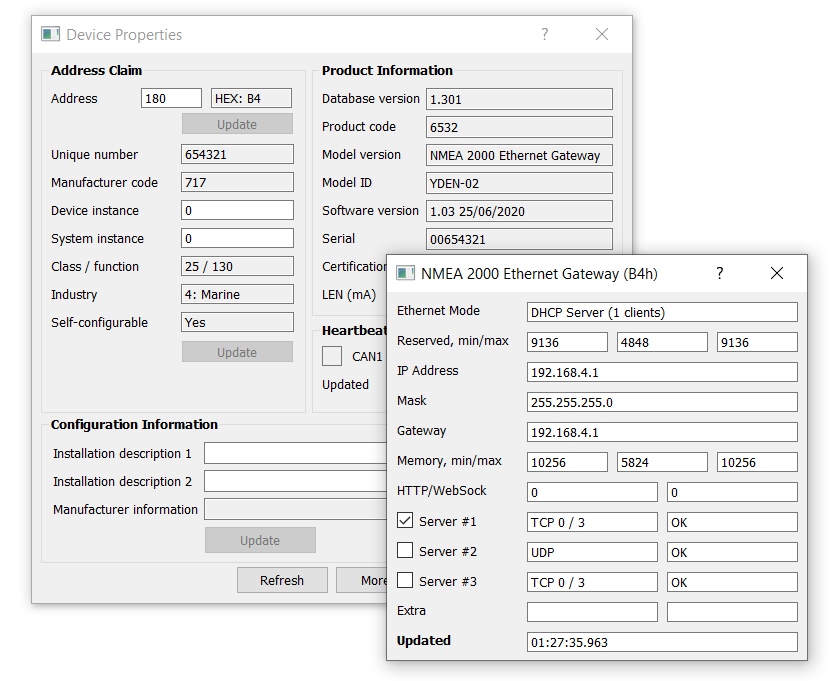Click the second HTTP/WebSock value field

[732, 492]
